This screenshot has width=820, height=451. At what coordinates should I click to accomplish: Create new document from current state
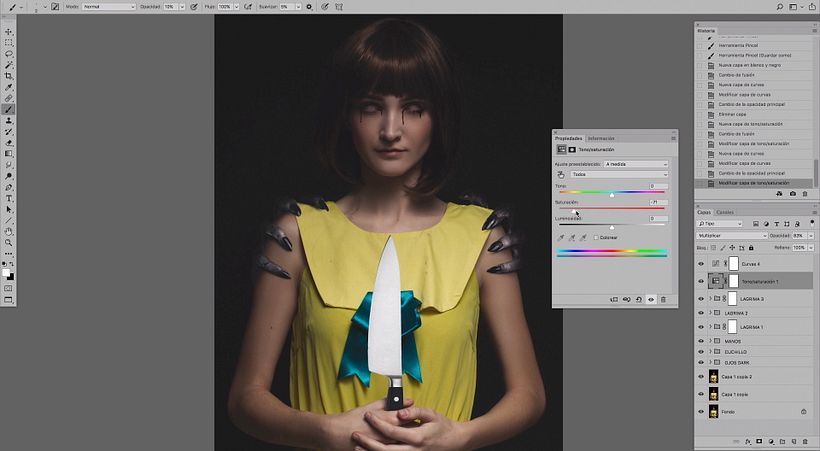[779, 194]
